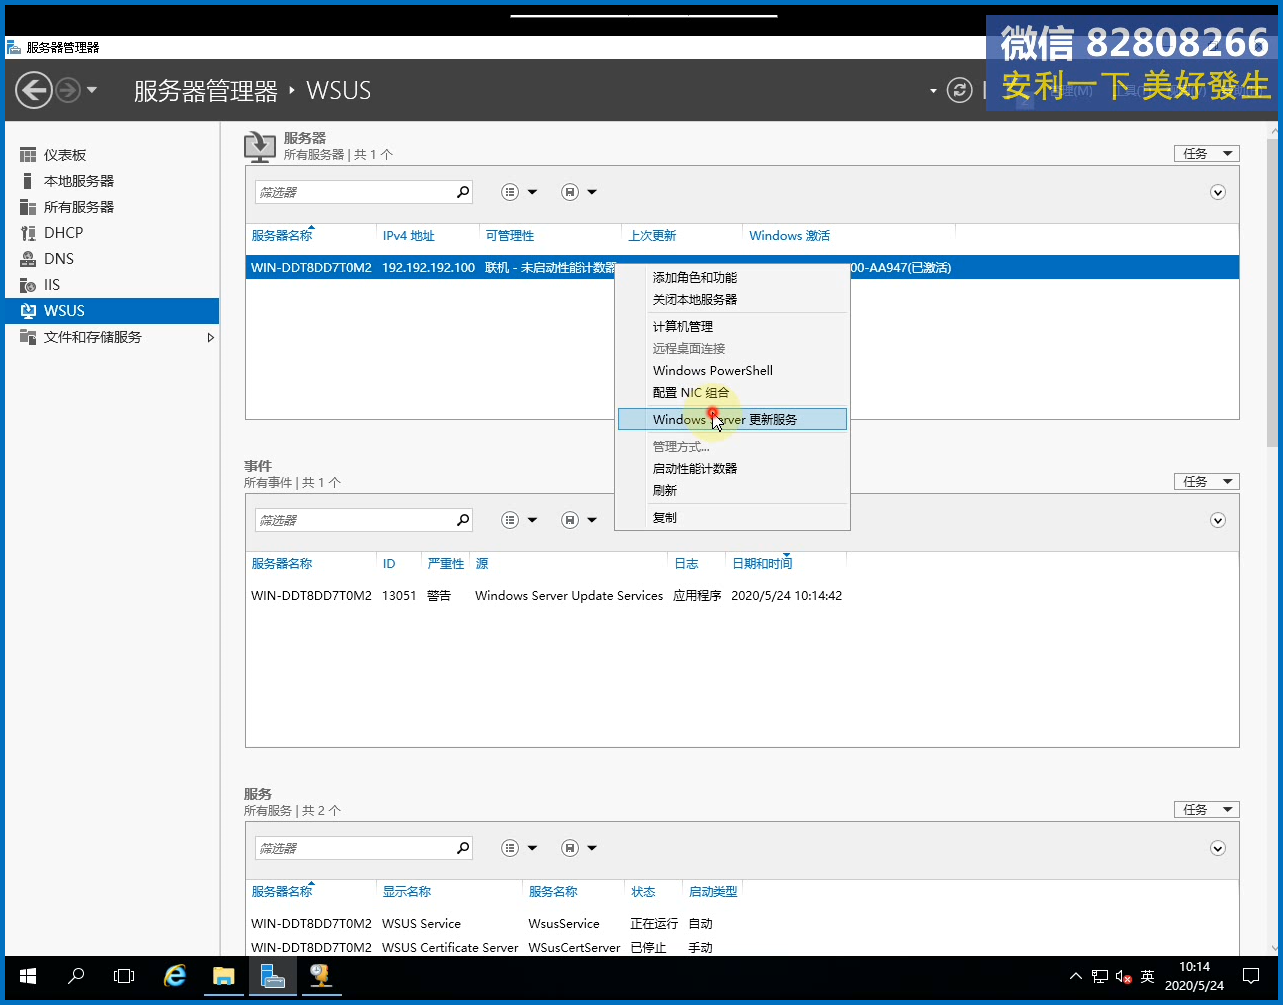
Task: Open taskbar search magnifier
Action: coord(76,976)
